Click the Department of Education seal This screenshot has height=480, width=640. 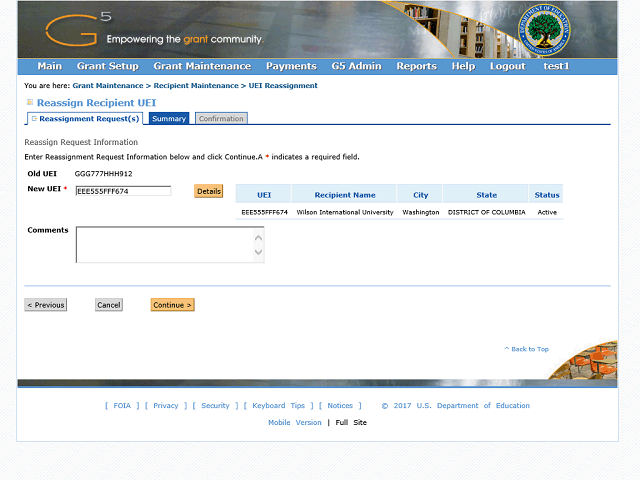(x=546, y=30)
